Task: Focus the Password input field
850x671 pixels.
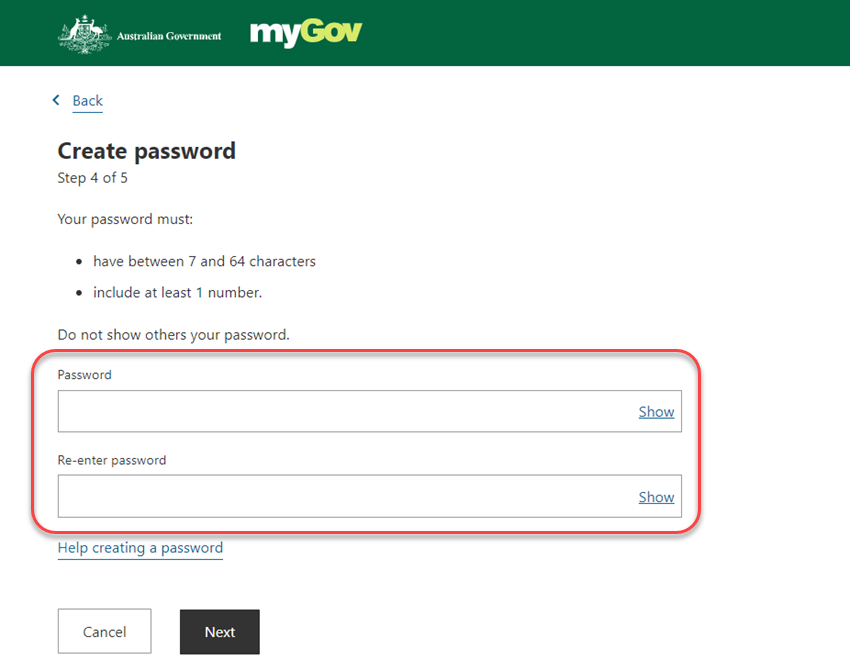Action: tap(370, 411)
